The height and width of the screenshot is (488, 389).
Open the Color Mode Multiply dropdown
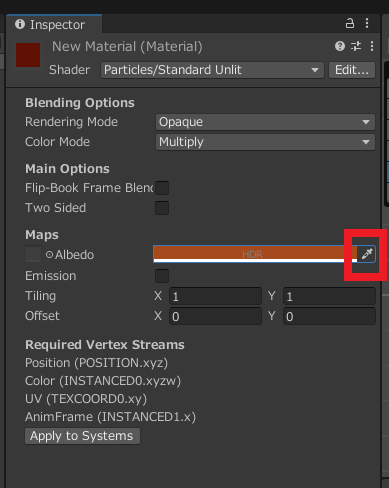[x=265, y=142]
